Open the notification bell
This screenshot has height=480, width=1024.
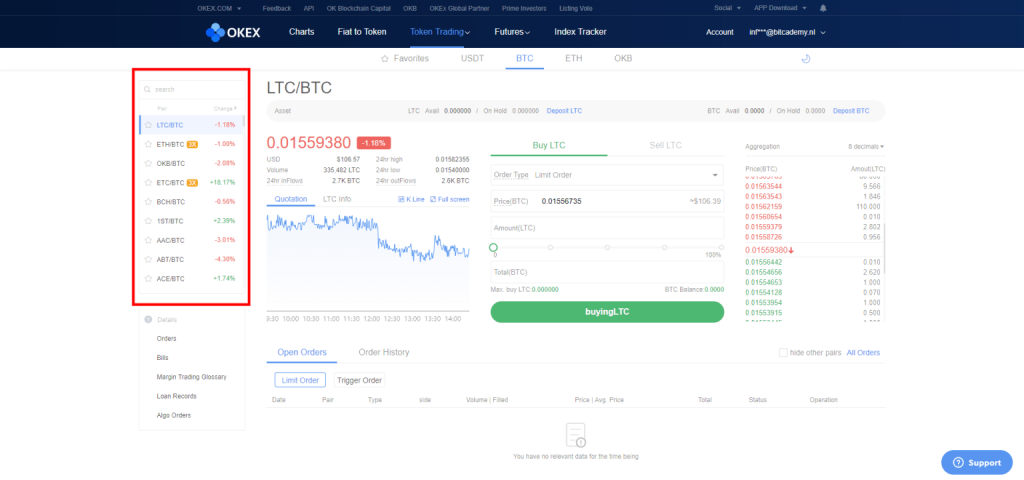pyautogui.click(x=823, y=8)
